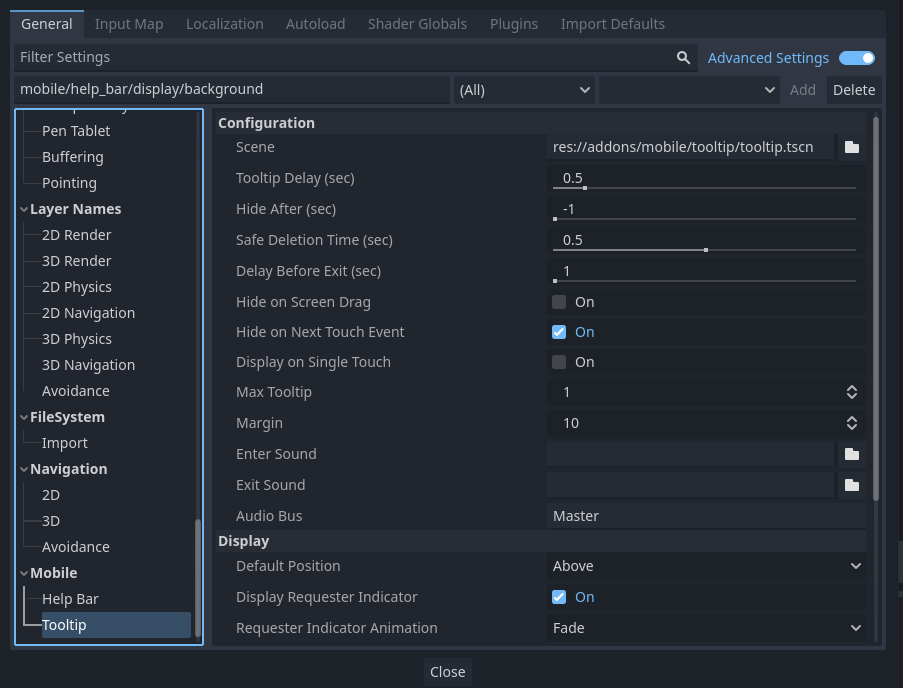This screenshot has width=903, height=688.
Task: Browse for Exit Sound file
Action: pos(852,485)
